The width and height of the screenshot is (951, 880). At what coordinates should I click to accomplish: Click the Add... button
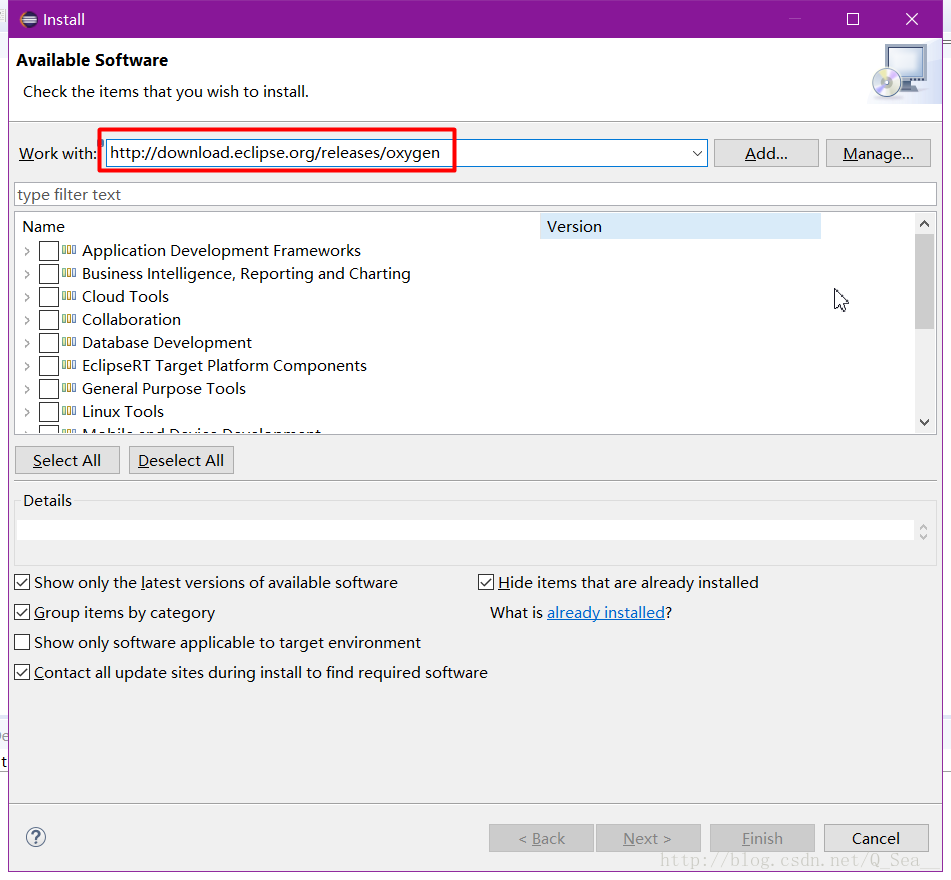[x=766, y=153]
